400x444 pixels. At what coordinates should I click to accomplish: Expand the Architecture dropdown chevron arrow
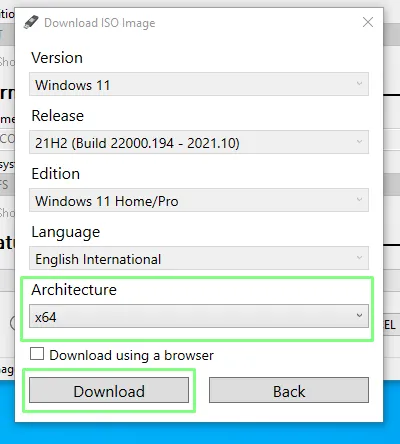(x=359, y=315)
